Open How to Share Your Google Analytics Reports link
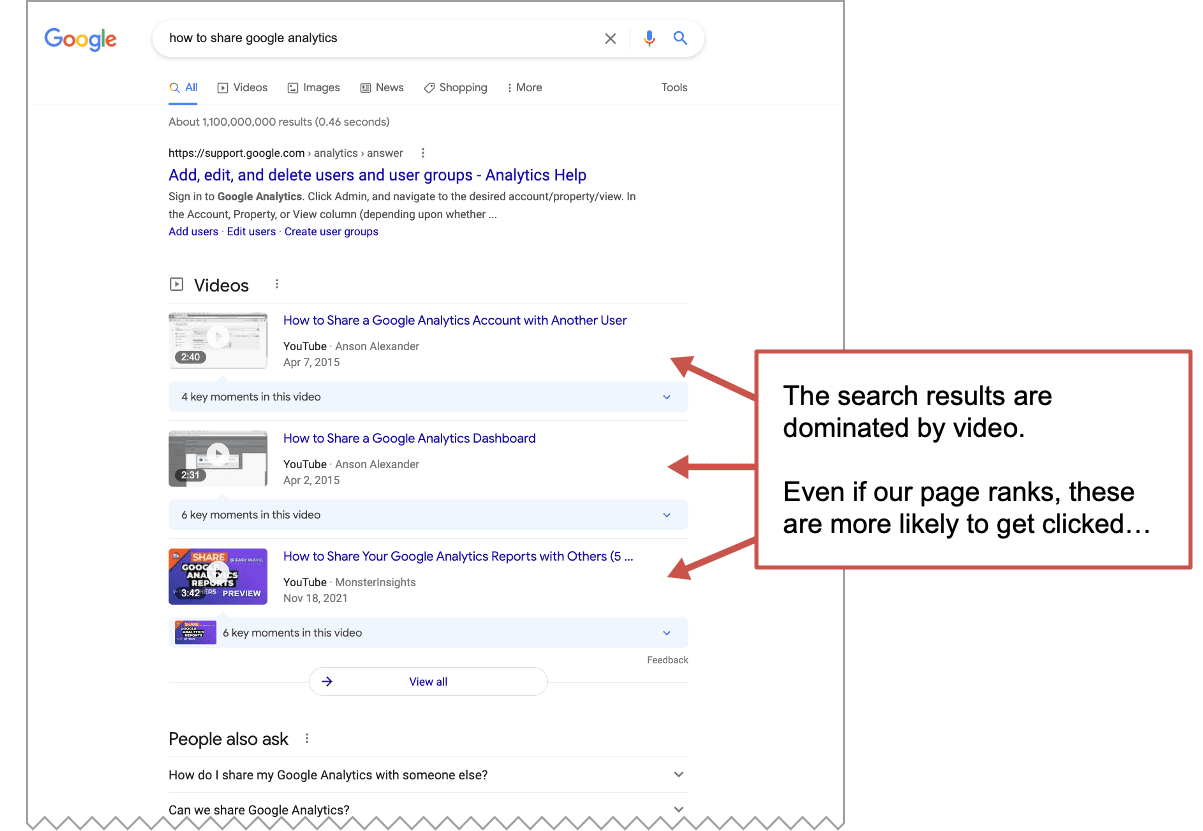 (458, 557)
